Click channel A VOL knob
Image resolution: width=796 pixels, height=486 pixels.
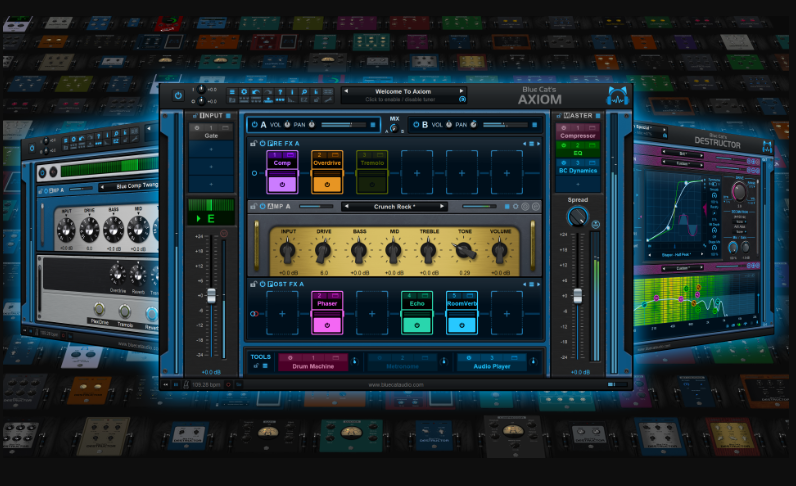pos(287,124)
